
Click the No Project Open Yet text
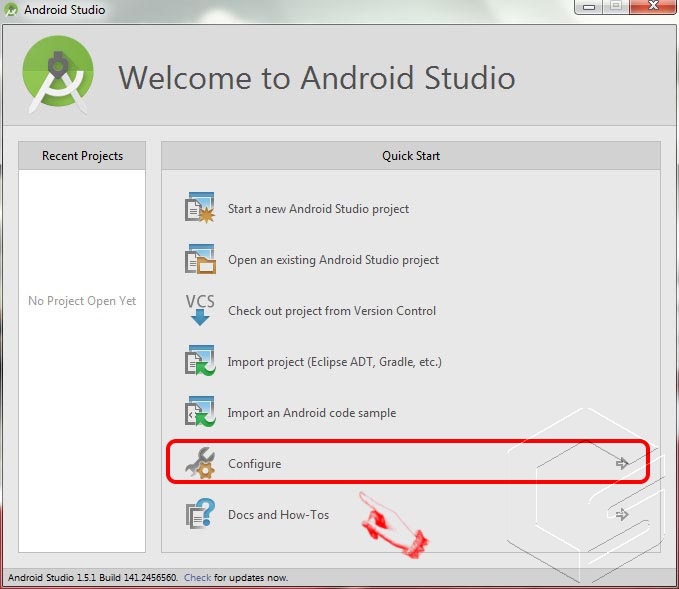[82, 301]
